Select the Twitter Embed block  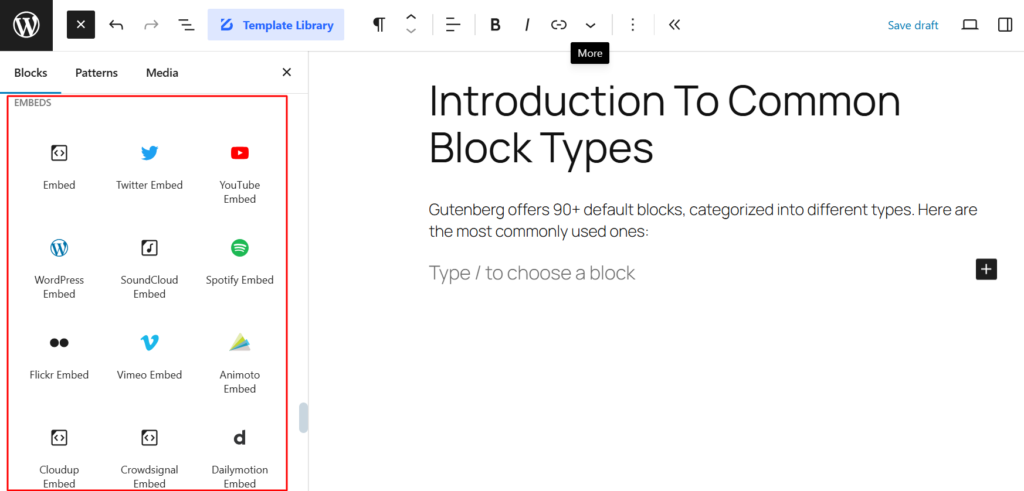pyautogui.click(x=150, y=167)
